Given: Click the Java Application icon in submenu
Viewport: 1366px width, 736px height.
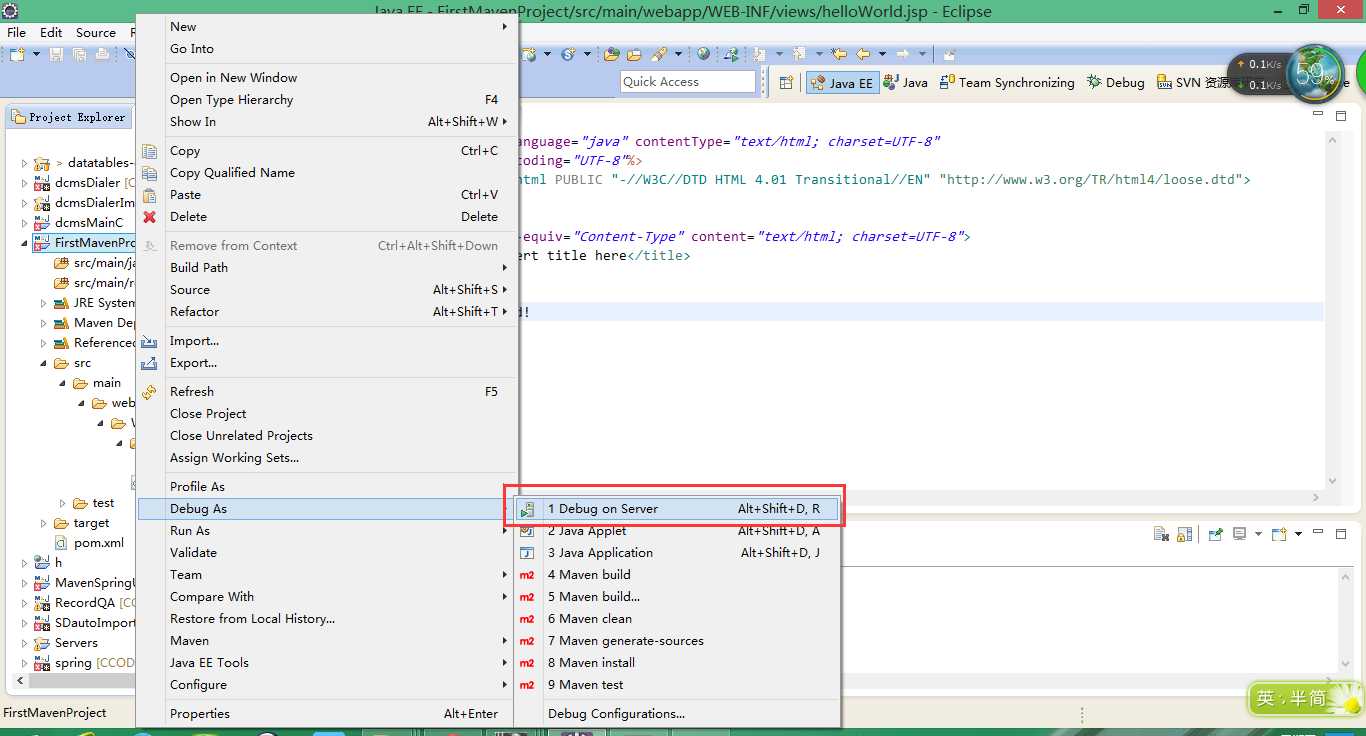Looking at the screenshot, I should pyautogui.click(x=527, y=553).
